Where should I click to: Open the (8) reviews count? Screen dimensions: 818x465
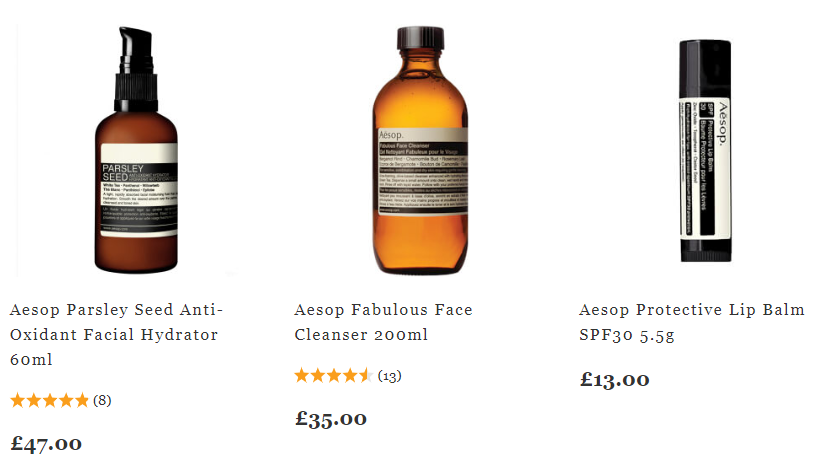102,400
